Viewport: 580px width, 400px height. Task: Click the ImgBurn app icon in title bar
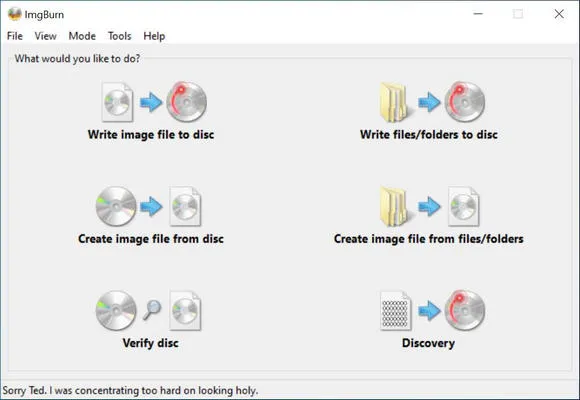[x=14, y=14]
